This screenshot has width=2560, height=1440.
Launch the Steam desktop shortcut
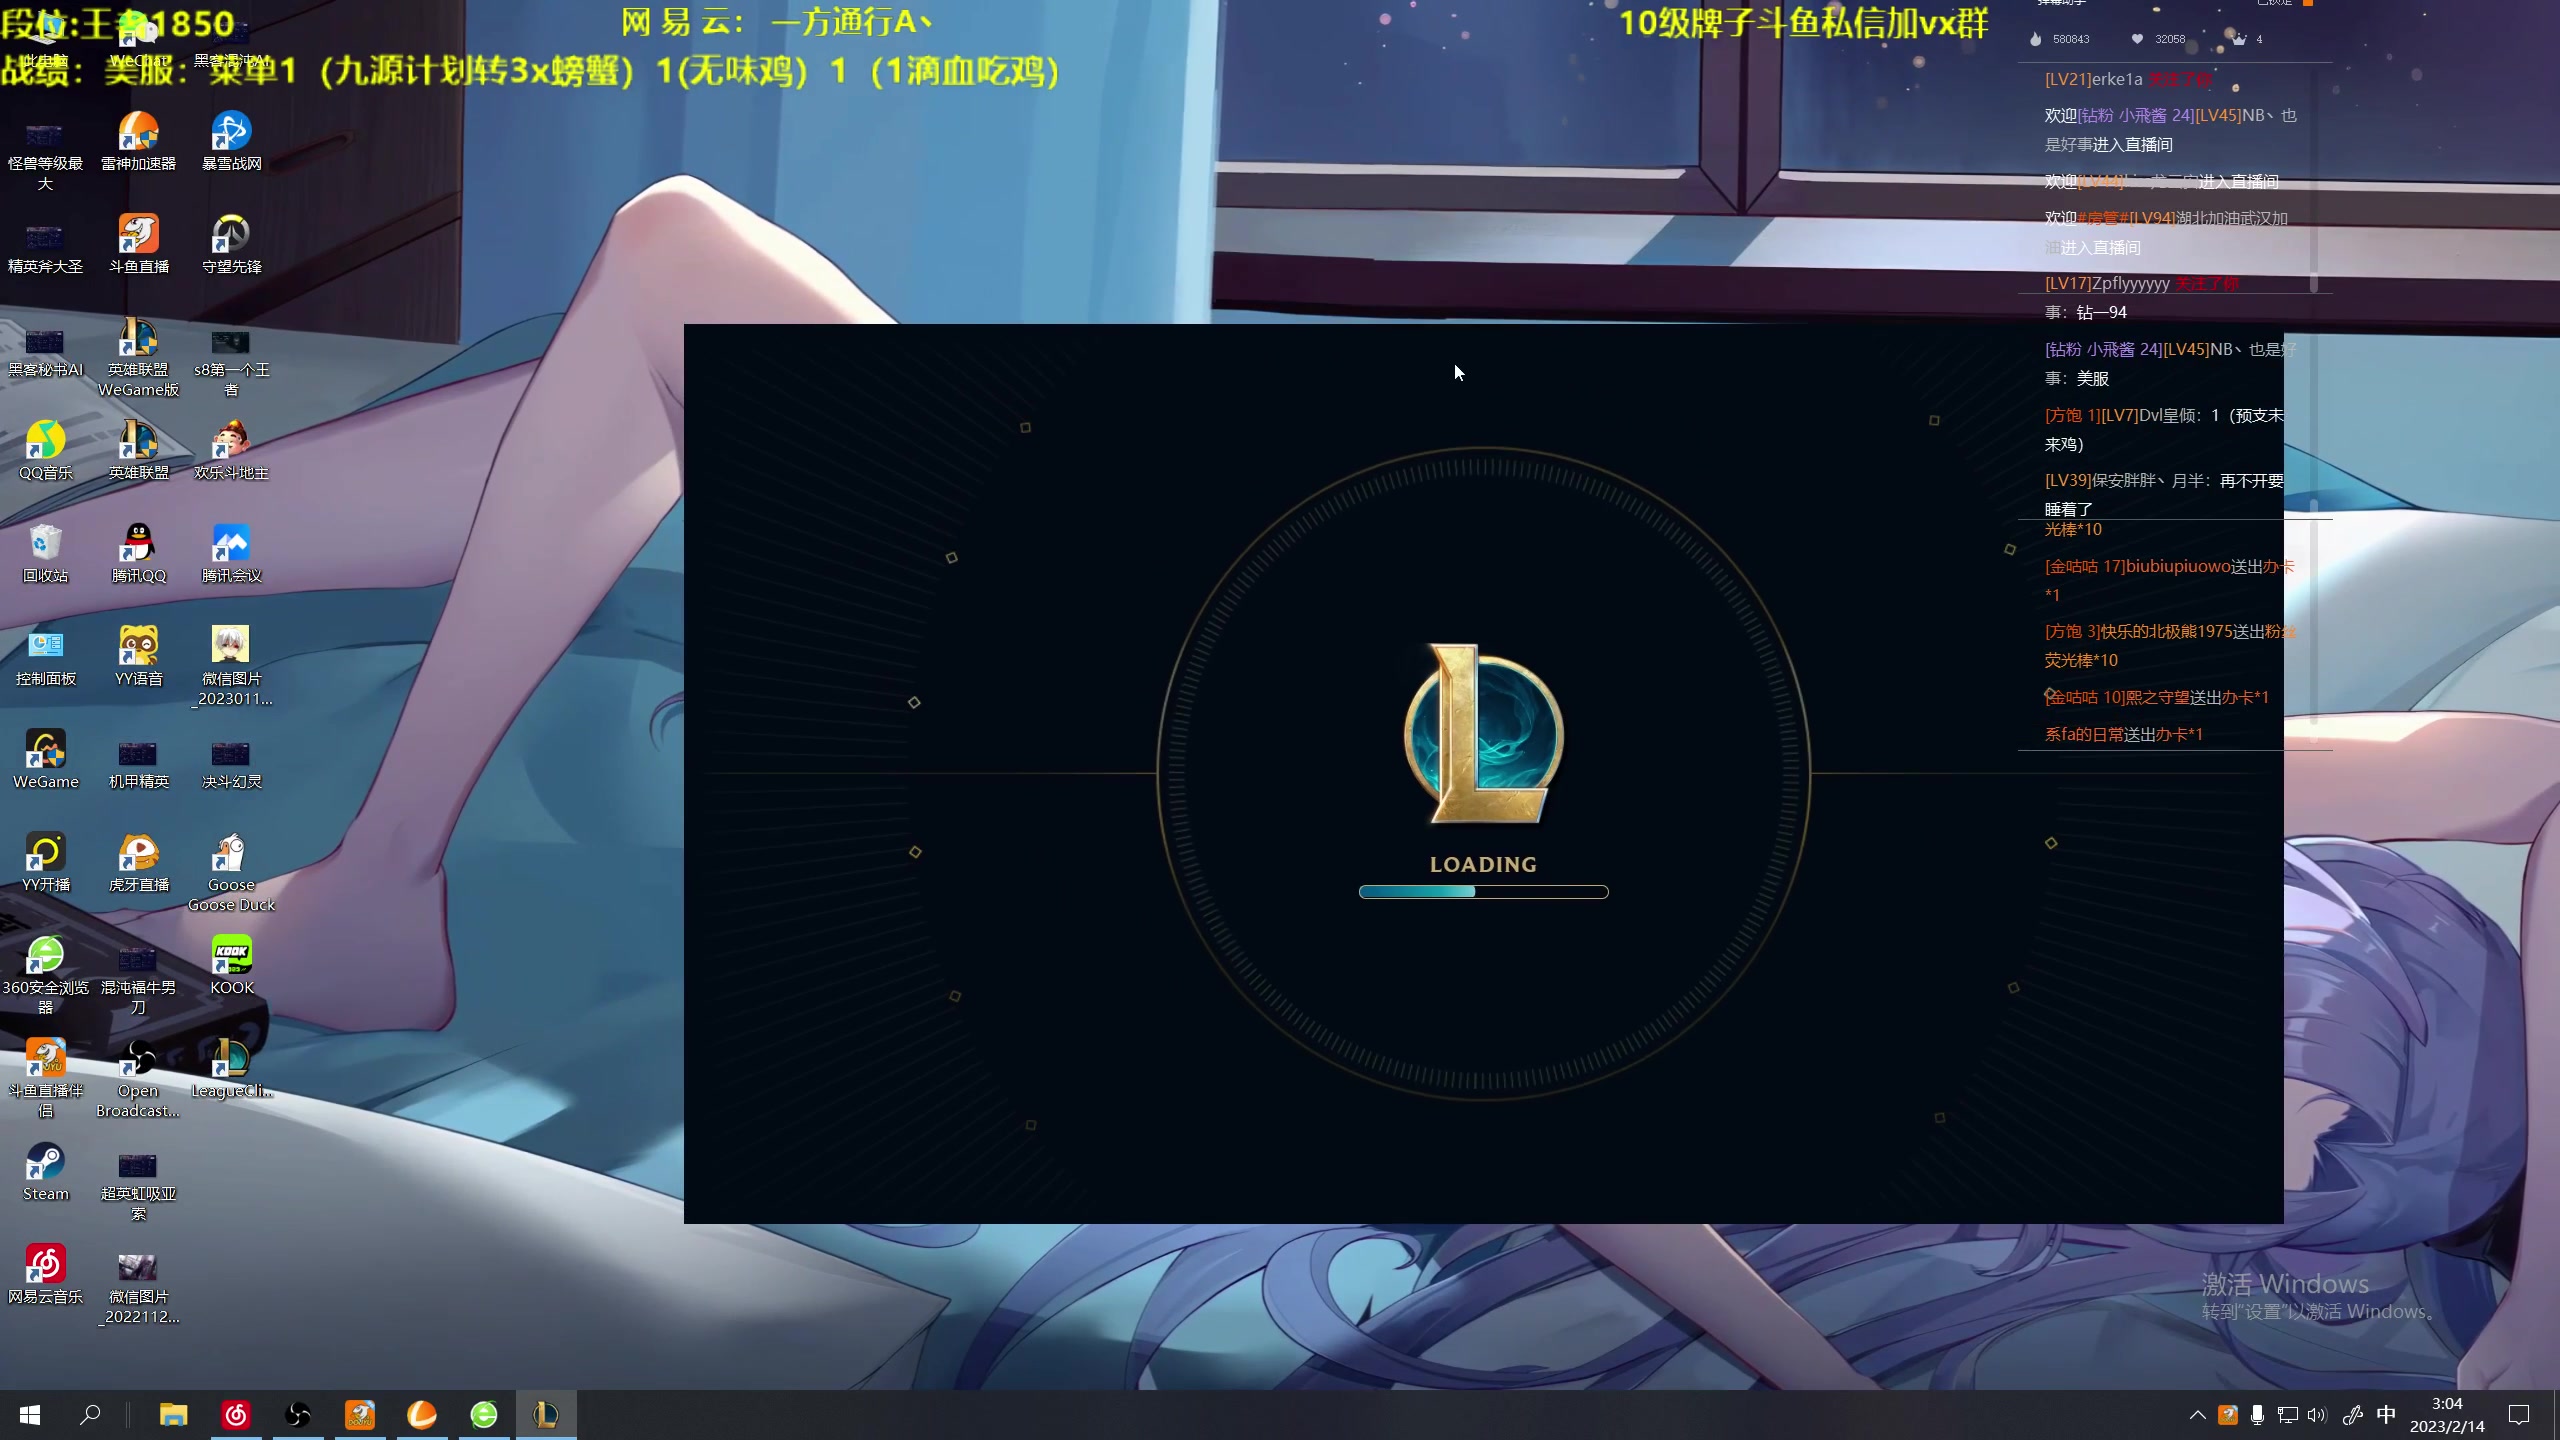tap(45, 1172)
